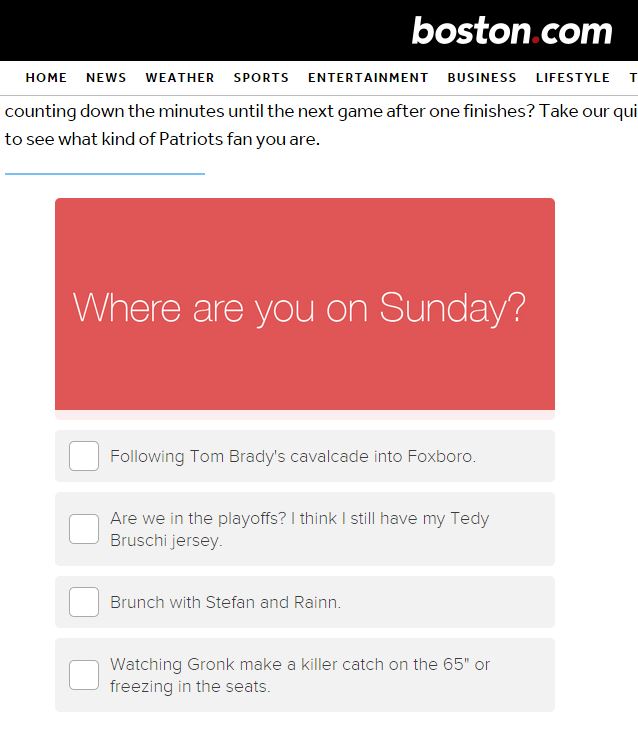Image resolution: width=638 pixels, height=735 pixels.
Task: Click the intro paragraph about Patriots fans
Action: [x=321, y=125]
